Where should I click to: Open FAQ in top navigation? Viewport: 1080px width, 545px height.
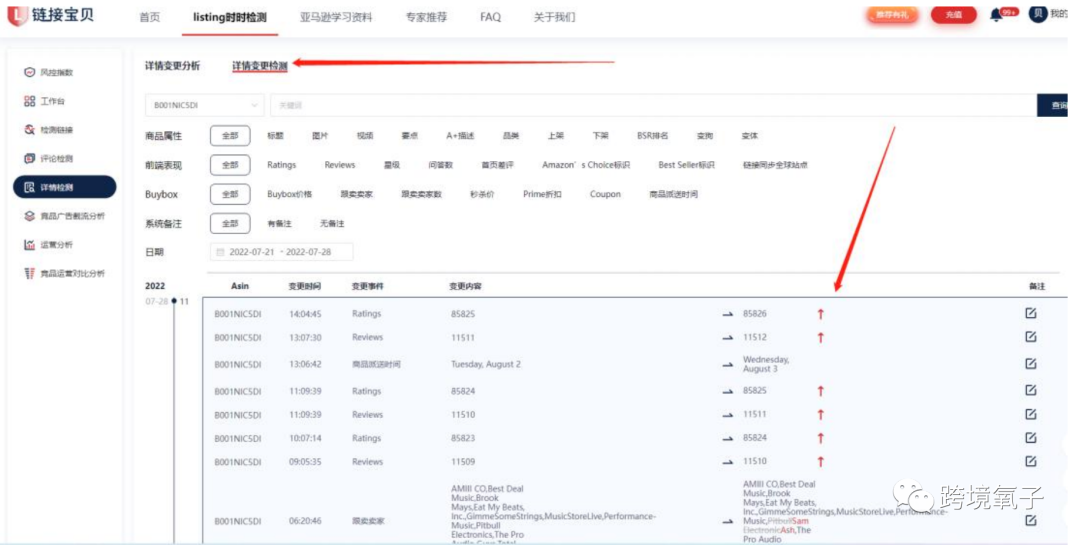point(490,17)
